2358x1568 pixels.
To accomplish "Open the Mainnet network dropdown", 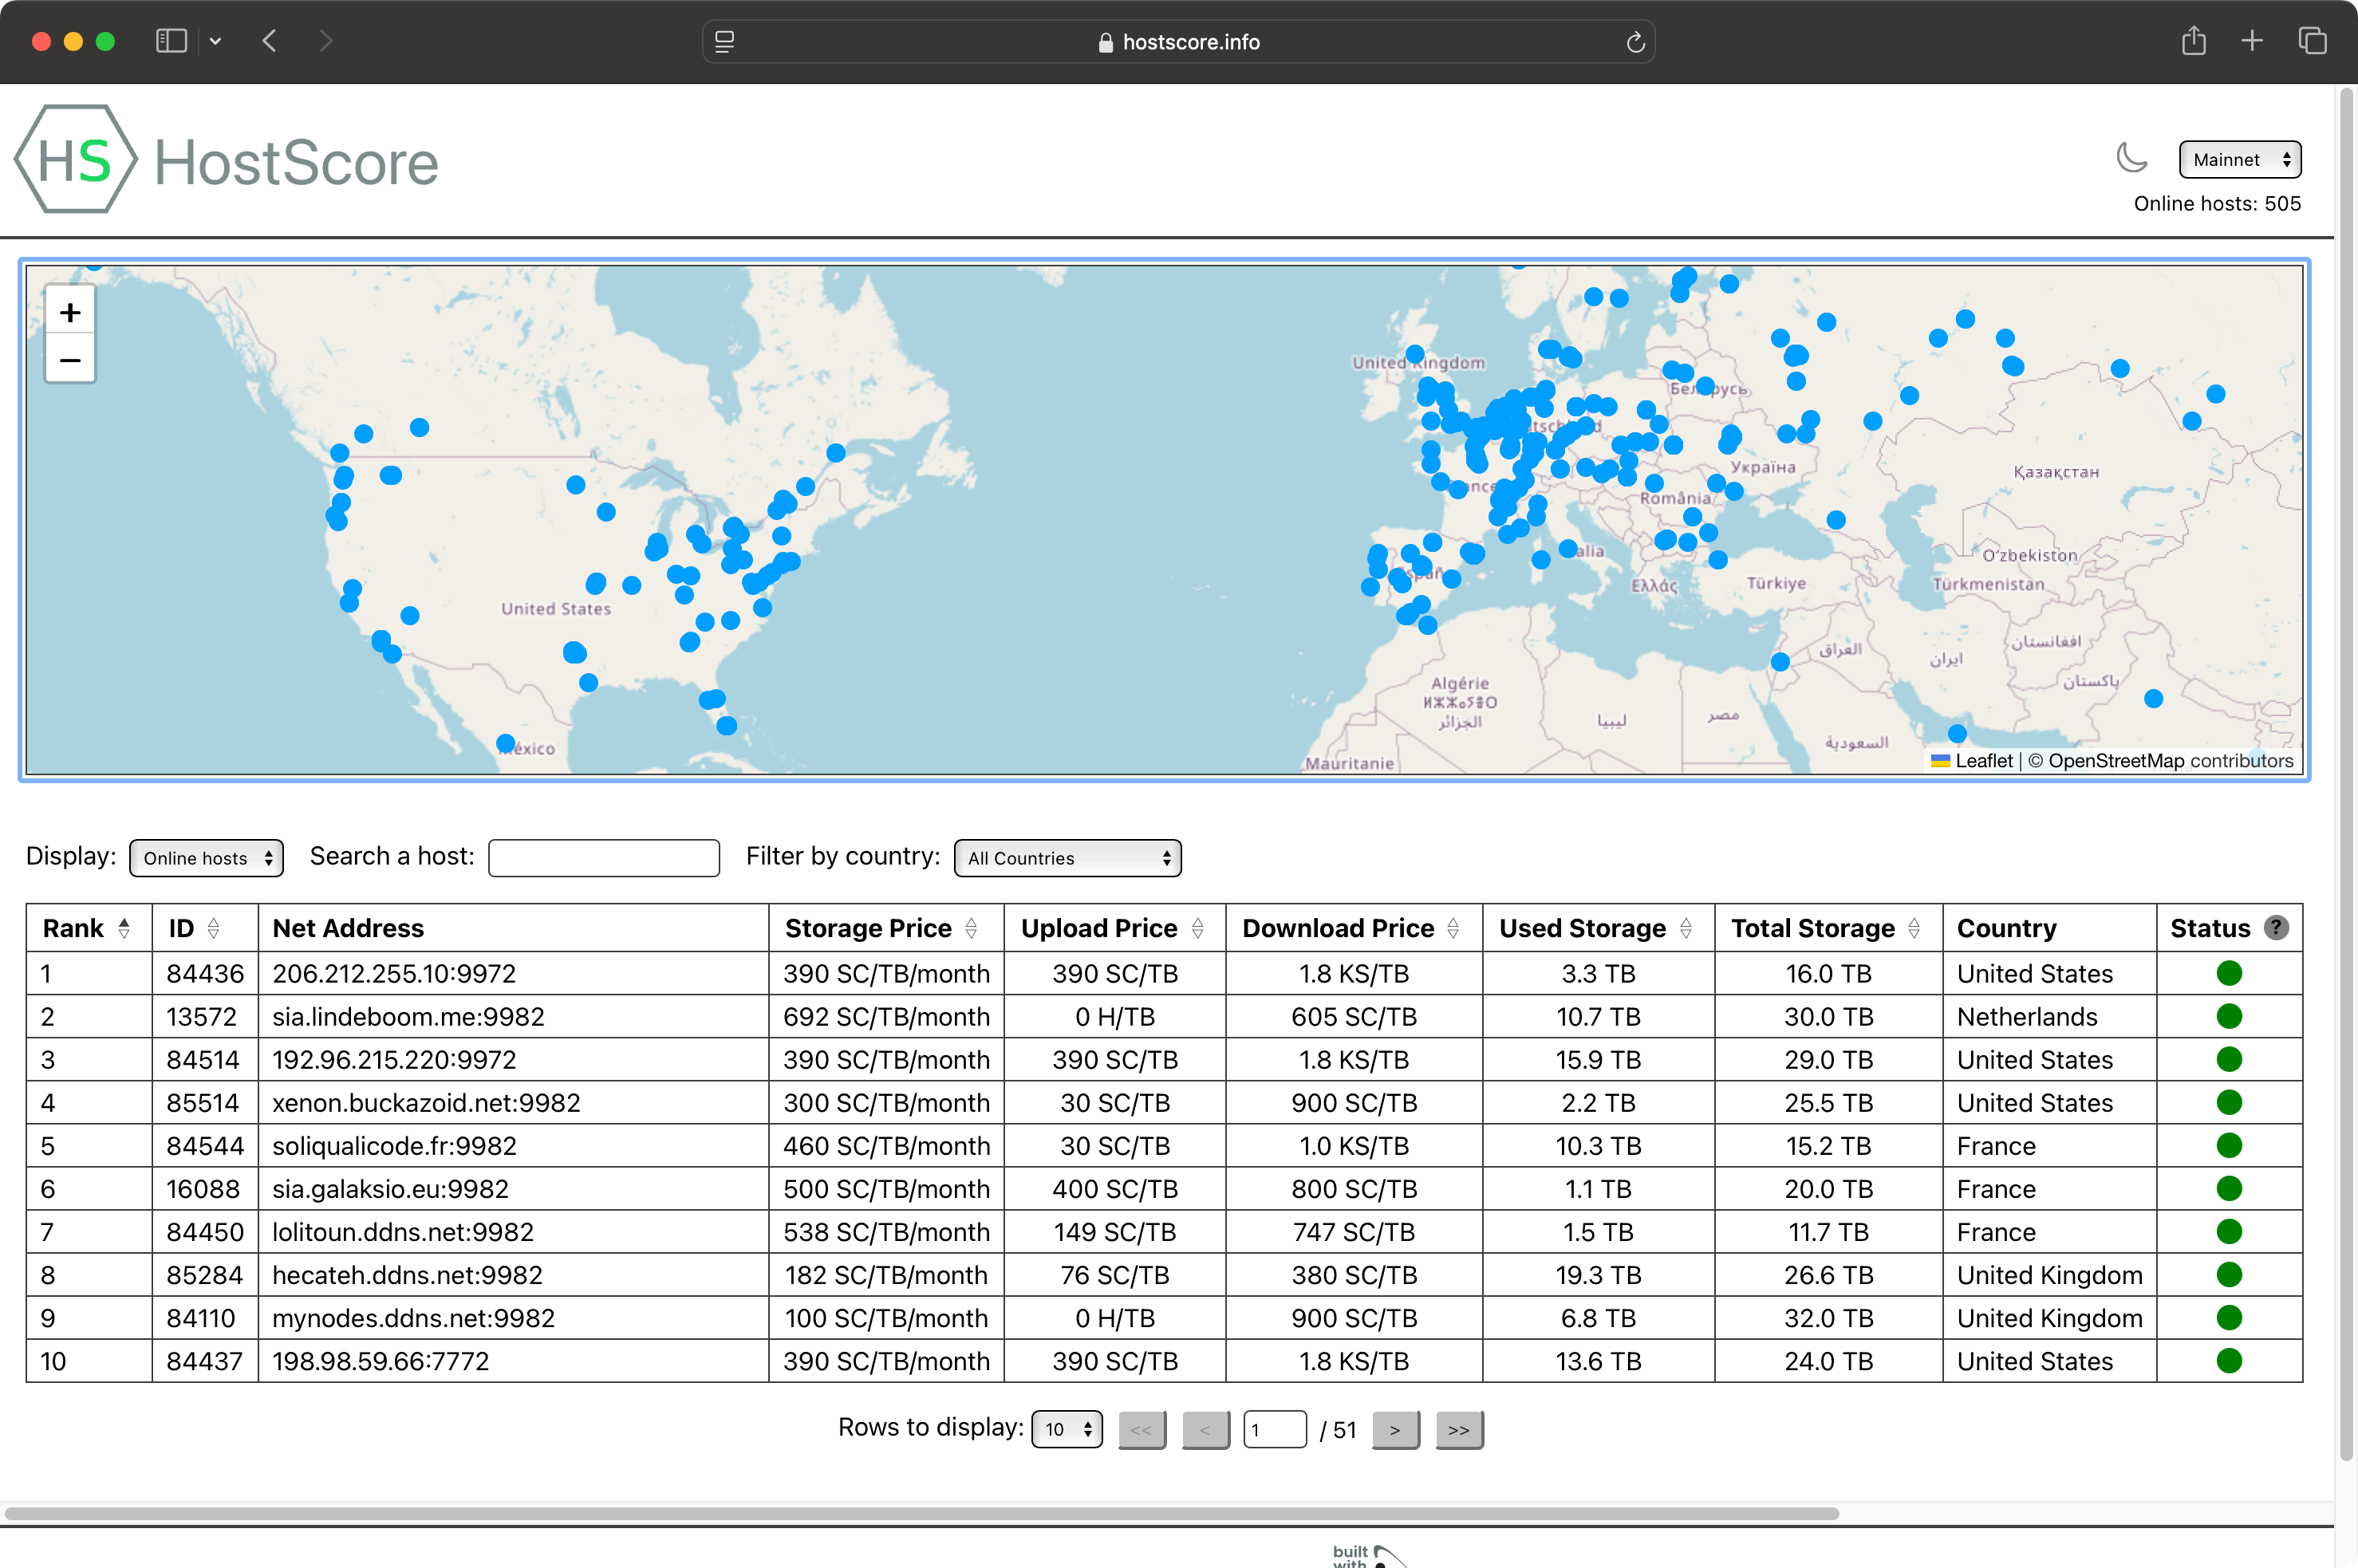I will [2239, 160].
